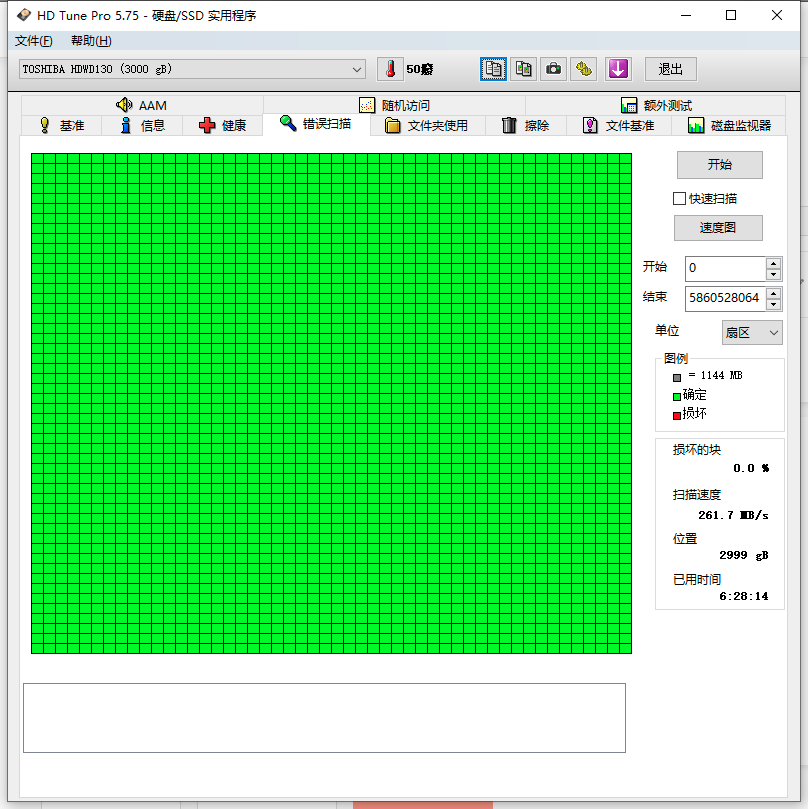Click the temperature thermometer icon
Screen dimensions: 808x809
click(390, 69)
